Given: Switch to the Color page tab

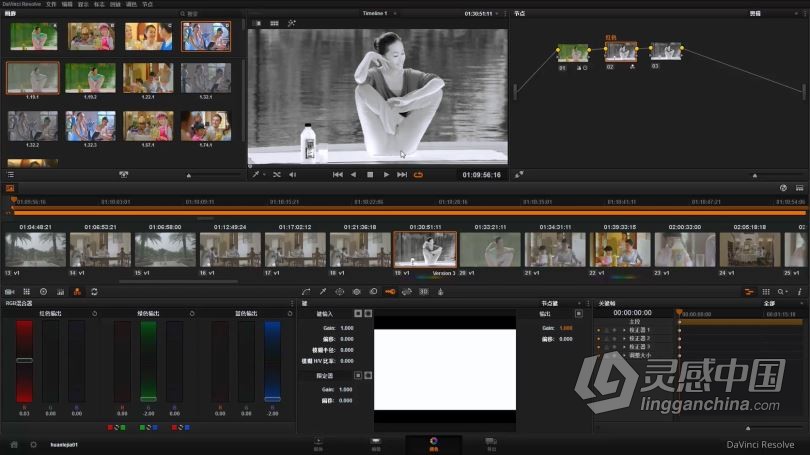Looking at the screenshot, I should tap(433, 444).
